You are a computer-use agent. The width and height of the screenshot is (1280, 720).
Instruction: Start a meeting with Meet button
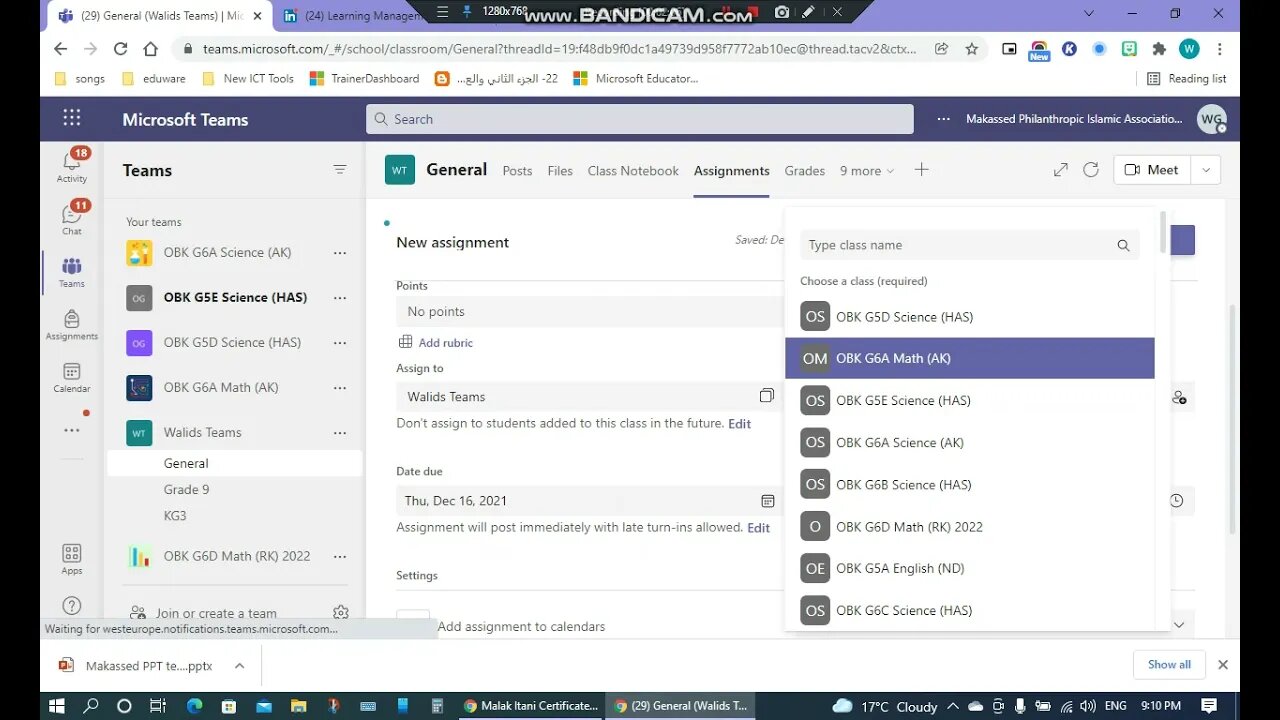[1152, 170]
